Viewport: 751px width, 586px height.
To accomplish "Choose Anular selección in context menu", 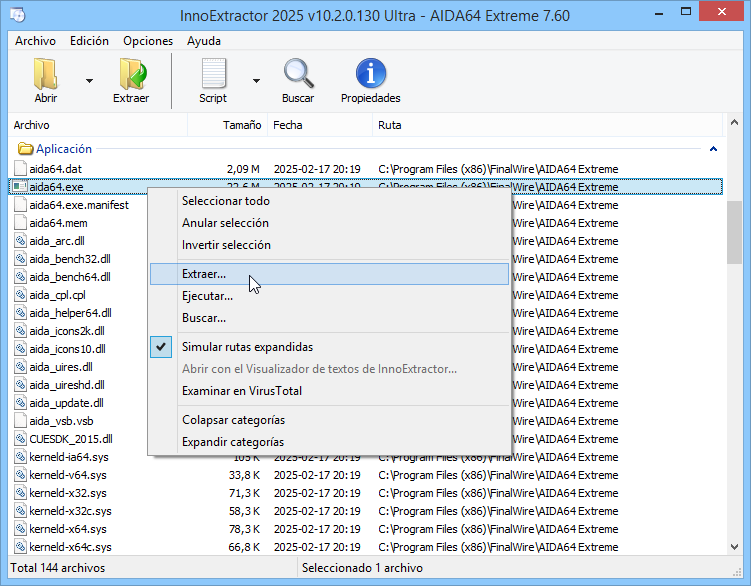I will click(329, 223).
